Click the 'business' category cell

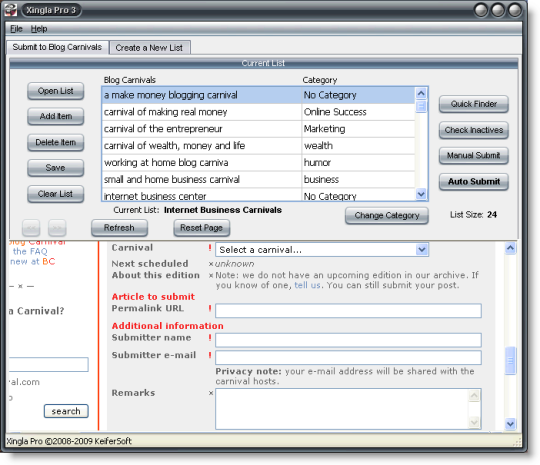click(358, 179)
